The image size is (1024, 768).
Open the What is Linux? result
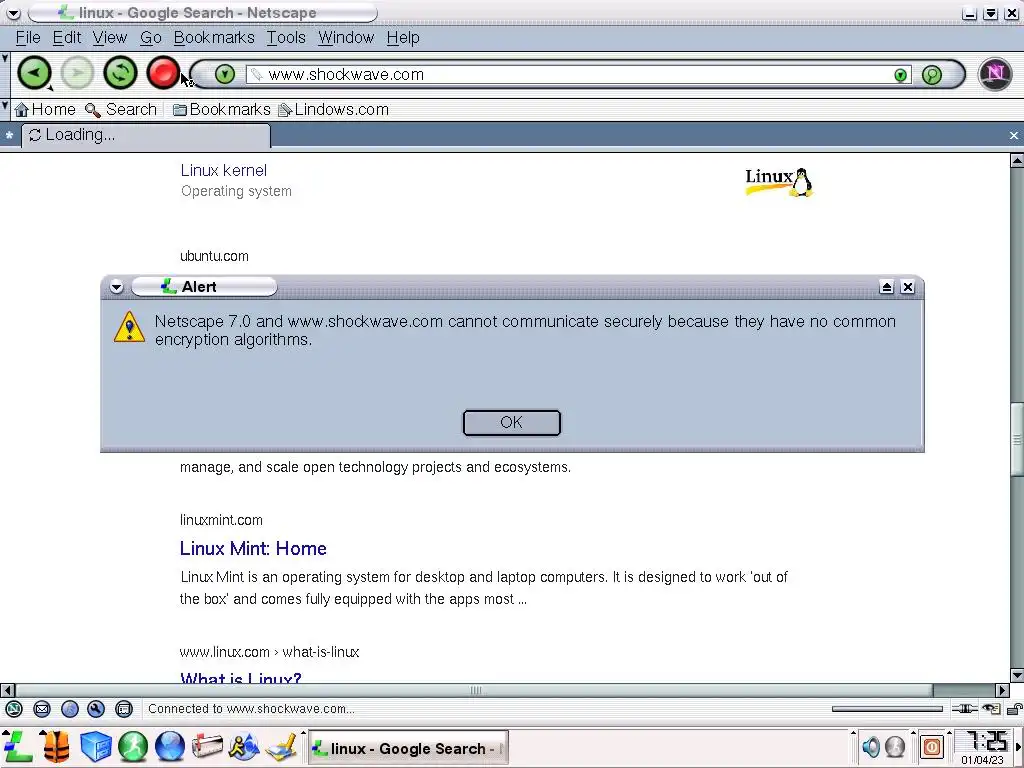(x=240, y=677)
